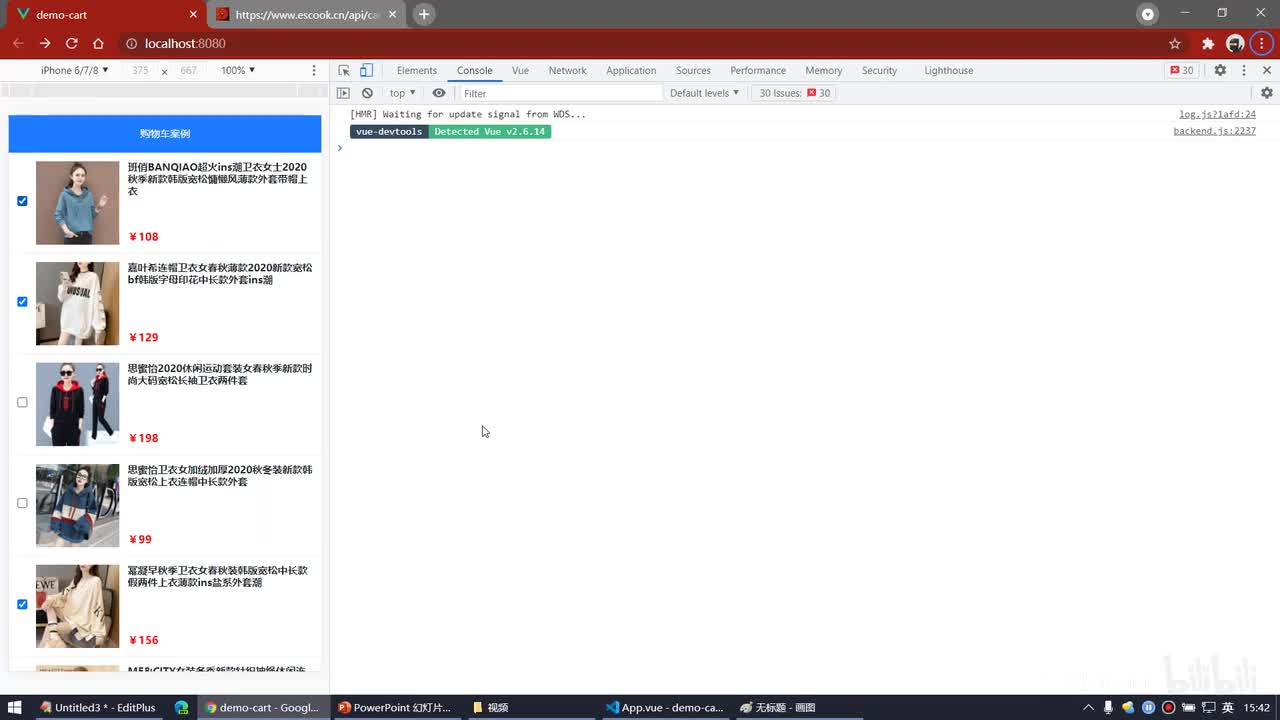Click the device height 667 field
This screenshot has height=720, width=1280.
point(189,70)
